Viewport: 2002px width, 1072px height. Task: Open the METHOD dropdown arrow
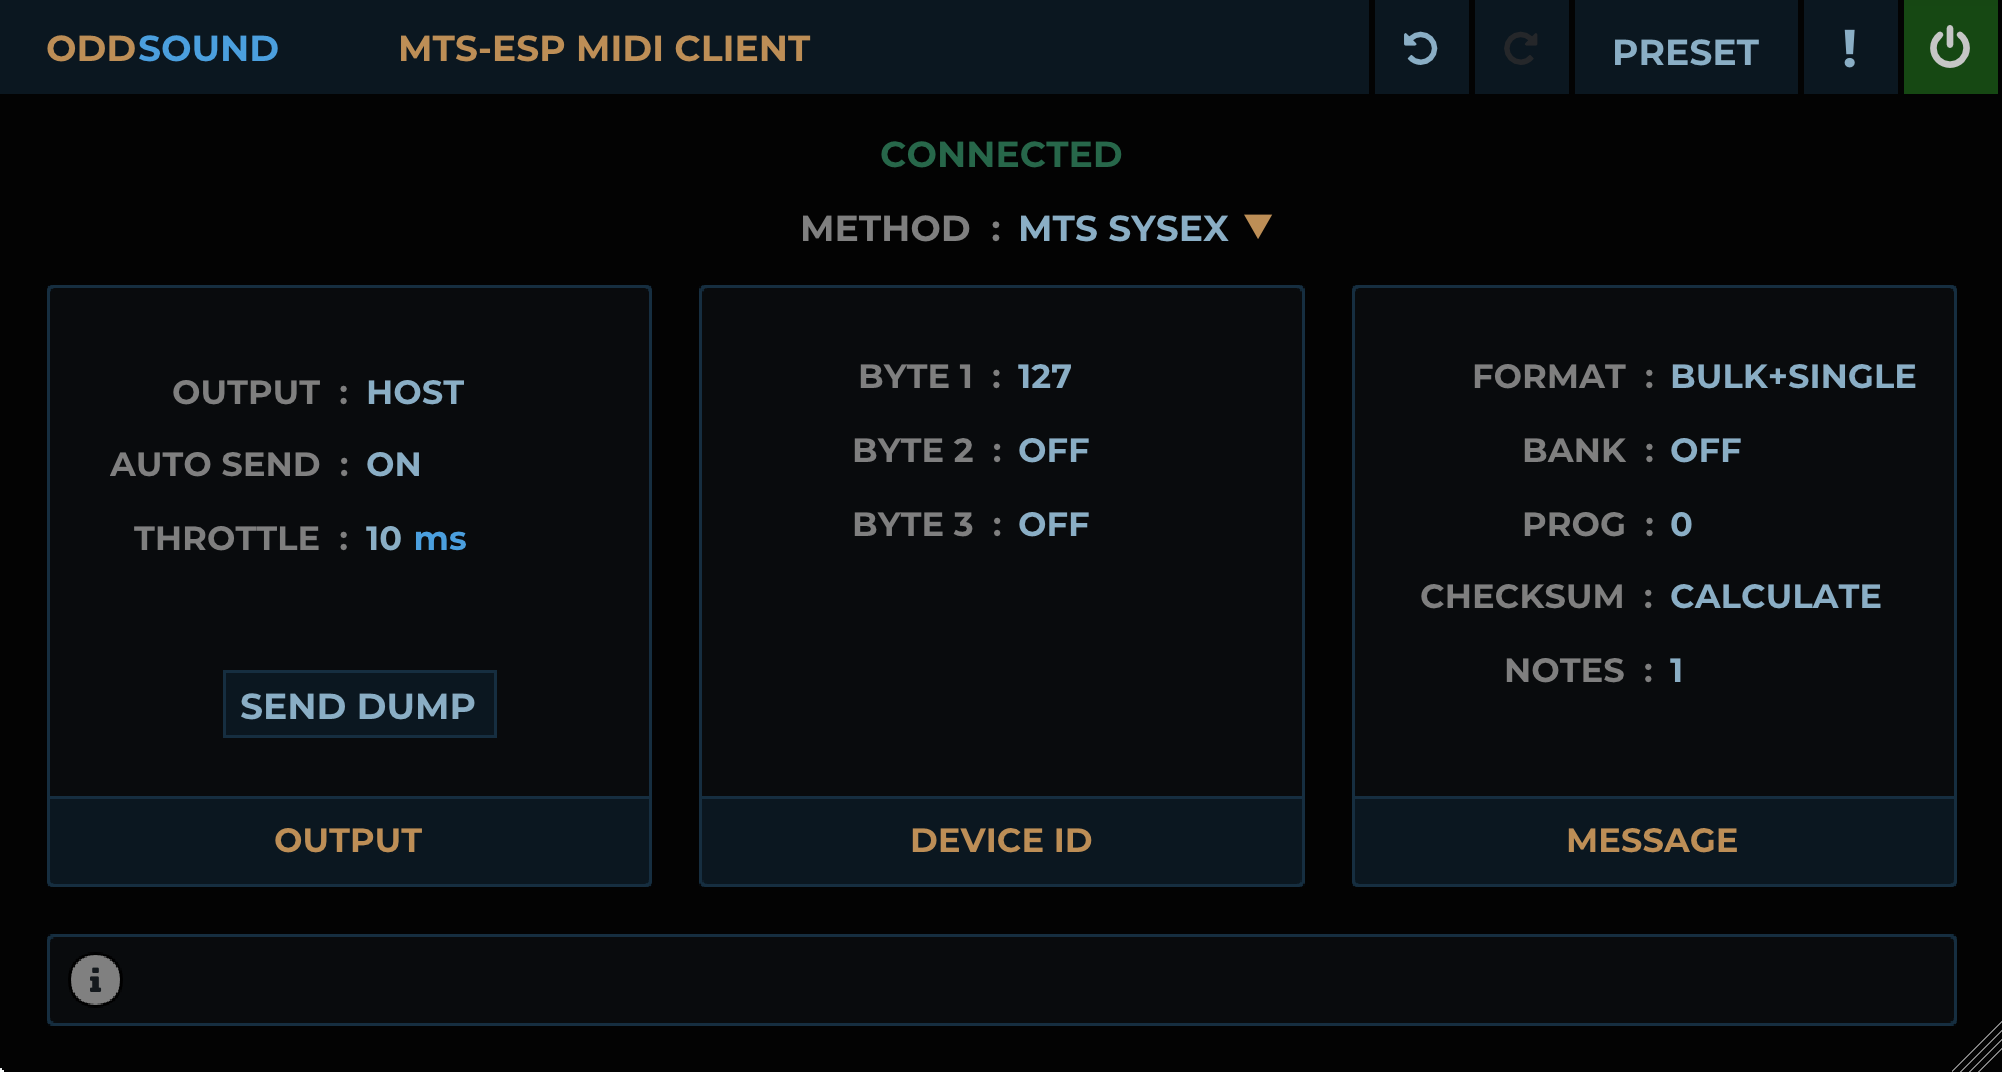(1258, 227)
